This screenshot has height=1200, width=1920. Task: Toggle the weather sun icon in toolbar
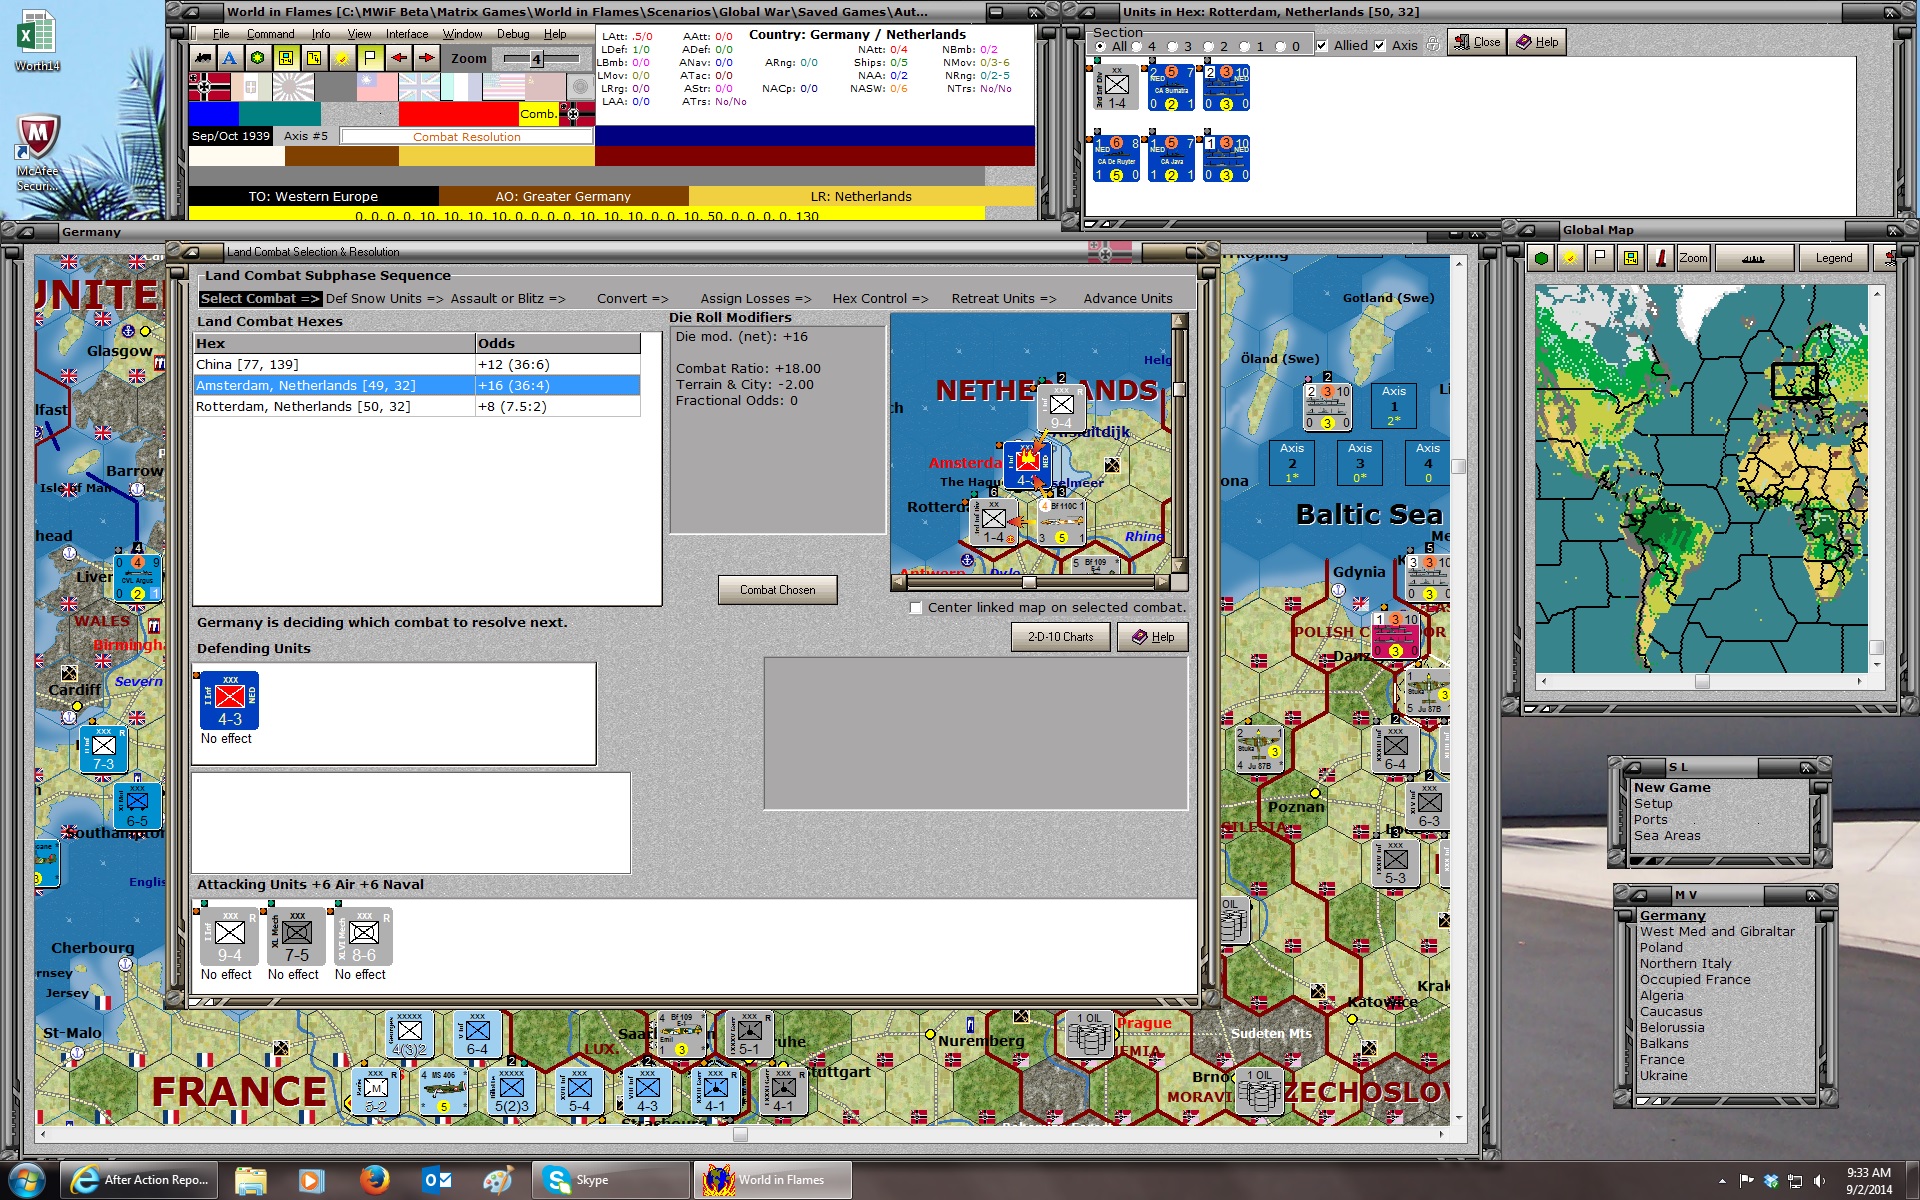pyautogui.click(x=342, y=58)
